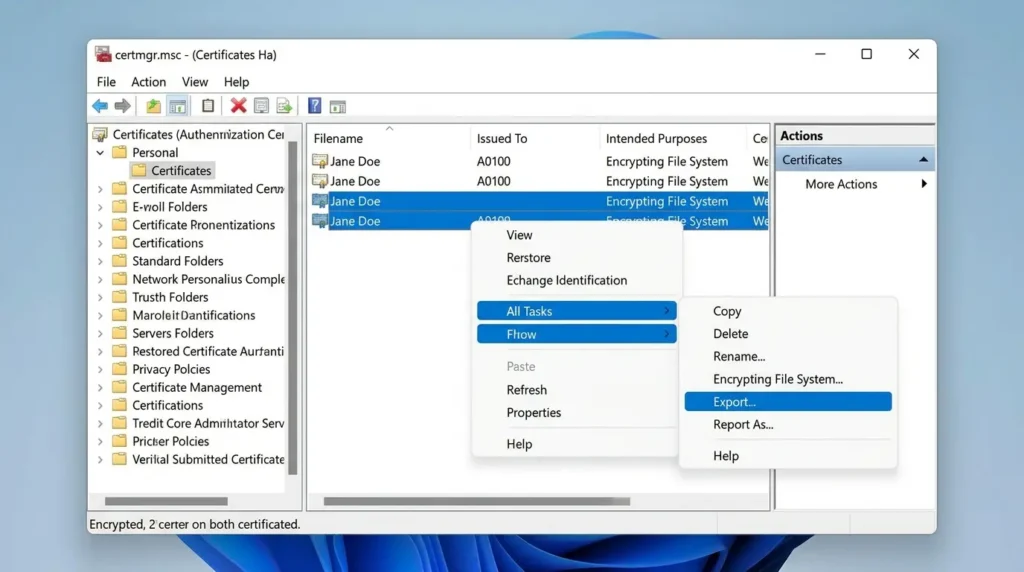1024x572 pixels.
Task: Collapse the Personal tree node
Action: [x=100, y=153]
